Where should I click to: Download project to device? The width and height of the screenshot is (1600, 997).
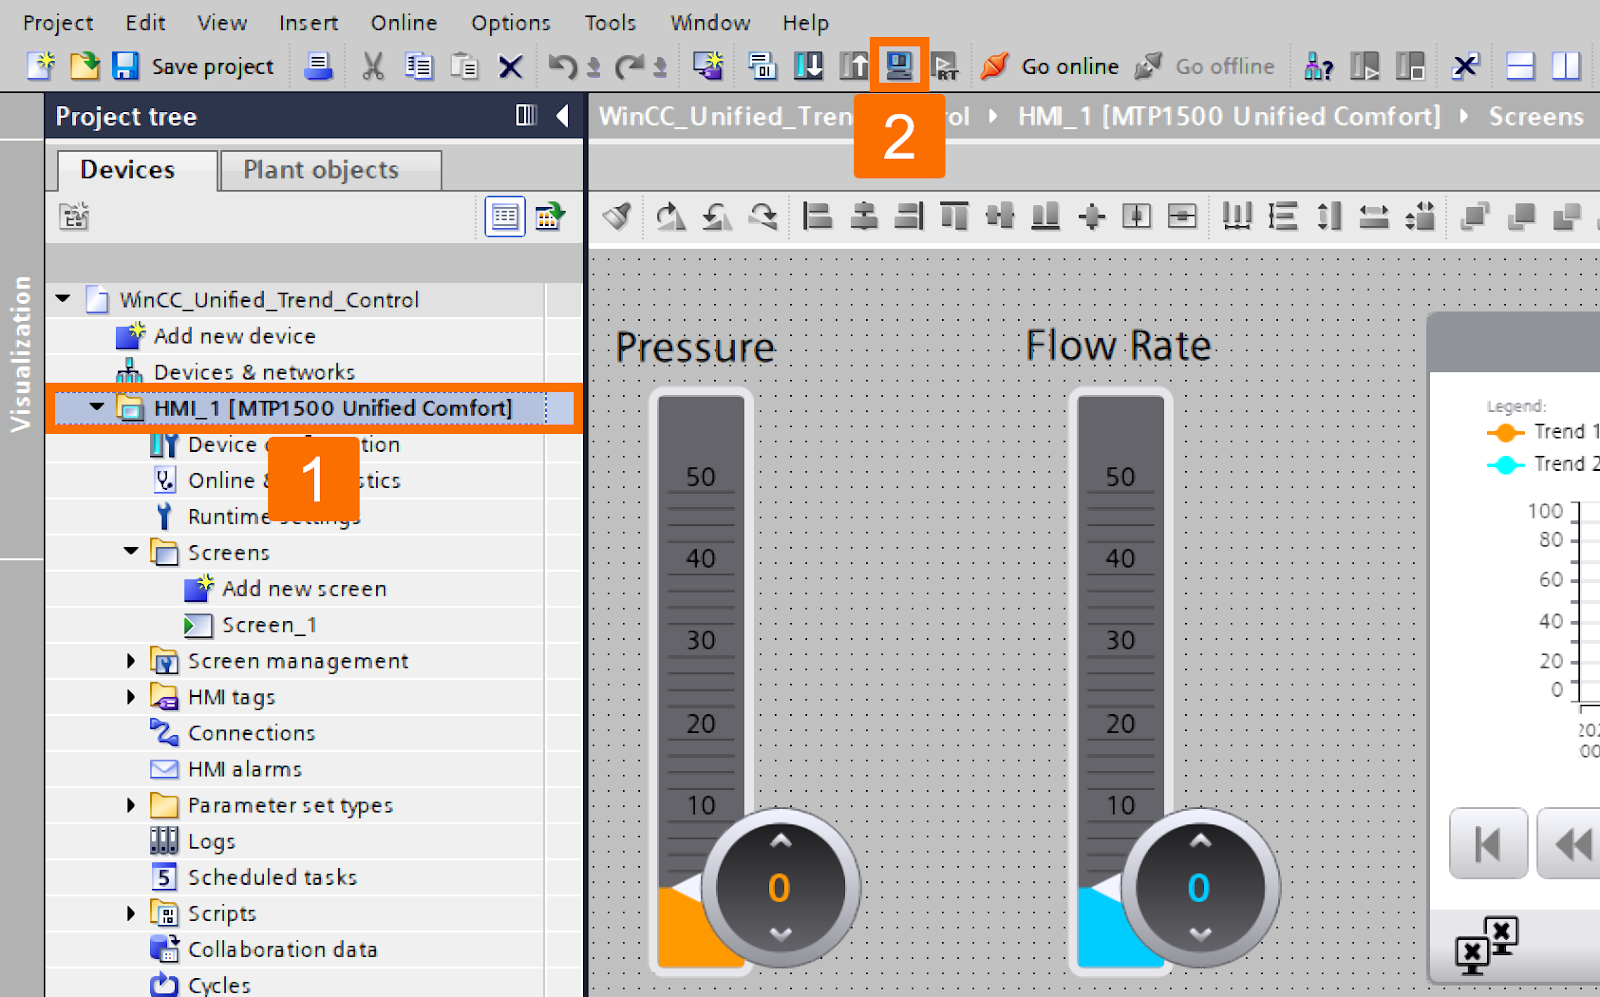[x=808, y=66]
